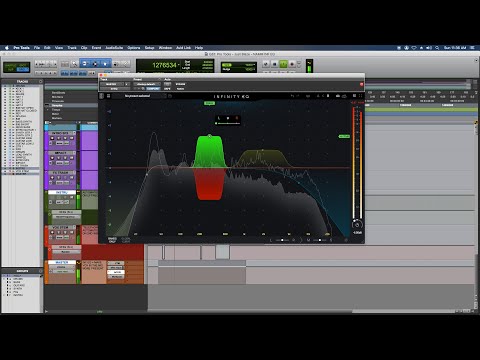This screenshot has width=480, height=360.
Task: Open the Track menu
Action: click(x=72, y=48)
